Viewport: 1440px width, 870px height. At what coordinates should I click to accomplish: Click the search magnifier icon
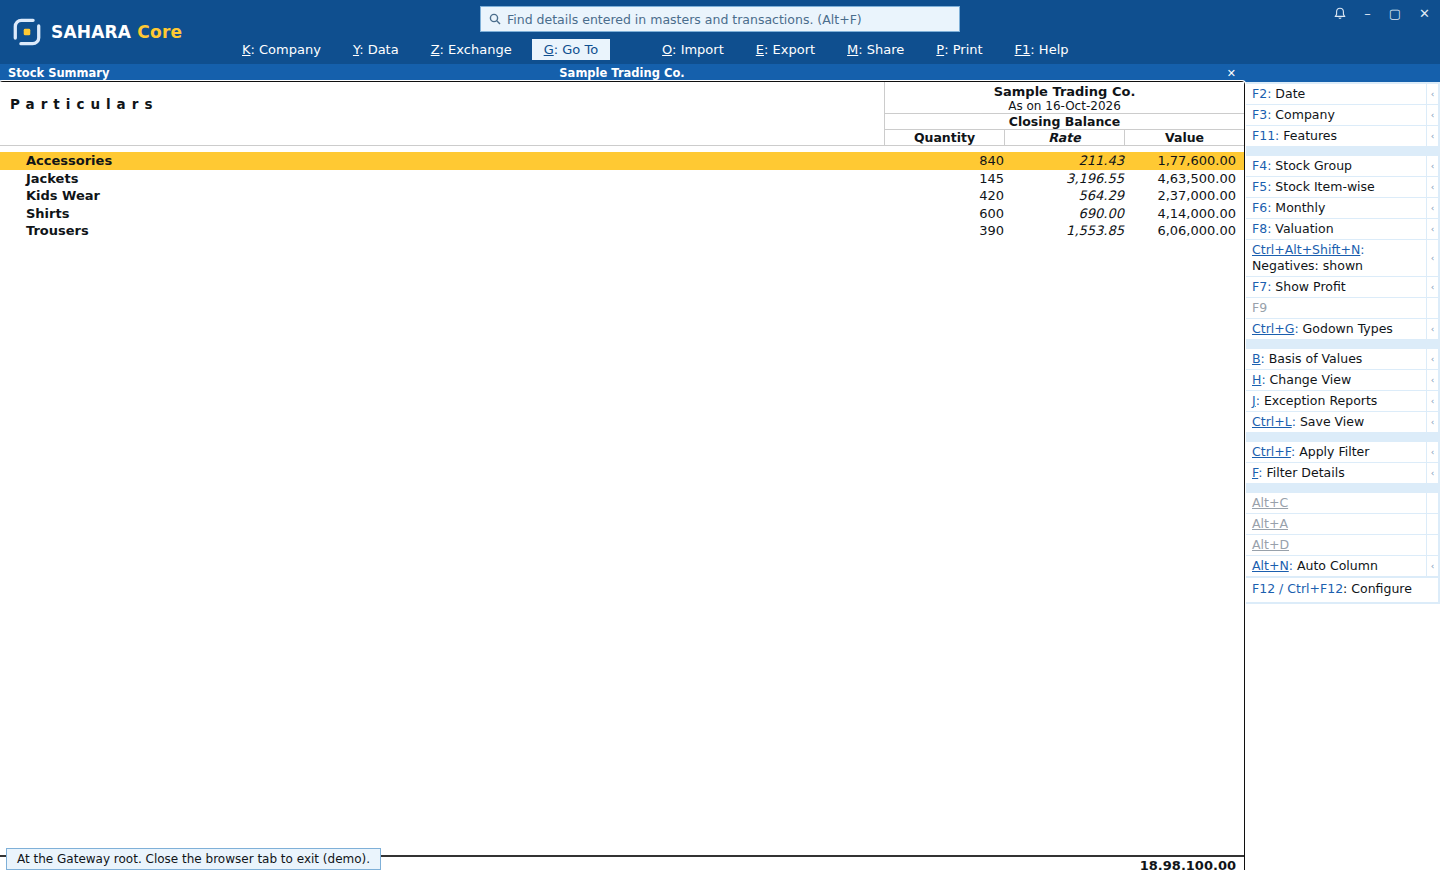pyautogui.click(x=494, y=19)
